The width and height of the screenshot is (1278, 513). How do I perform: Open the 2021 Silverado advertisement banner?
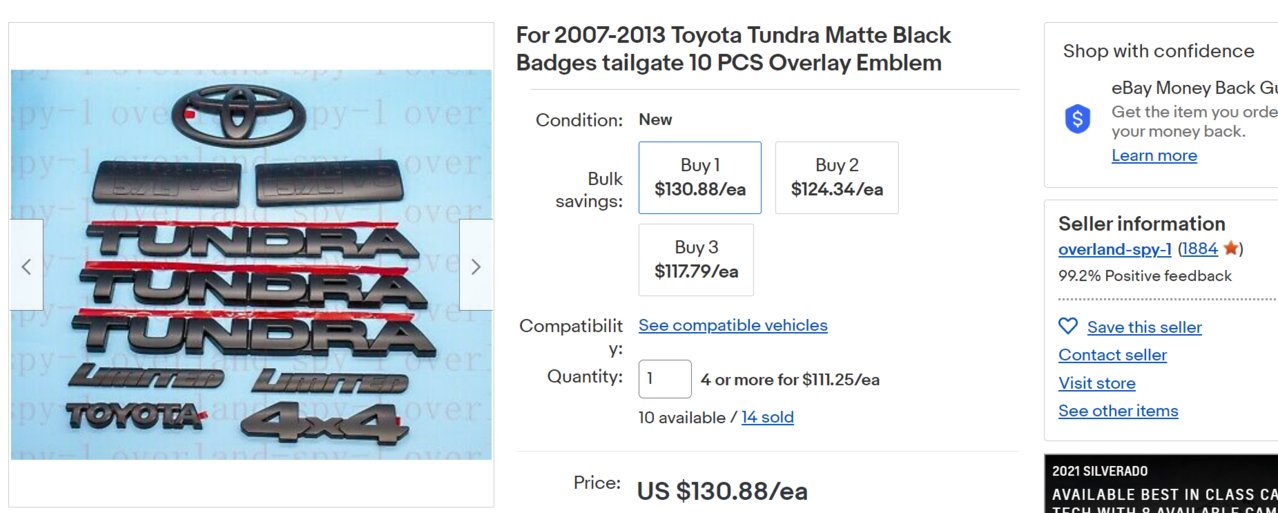1161,484
